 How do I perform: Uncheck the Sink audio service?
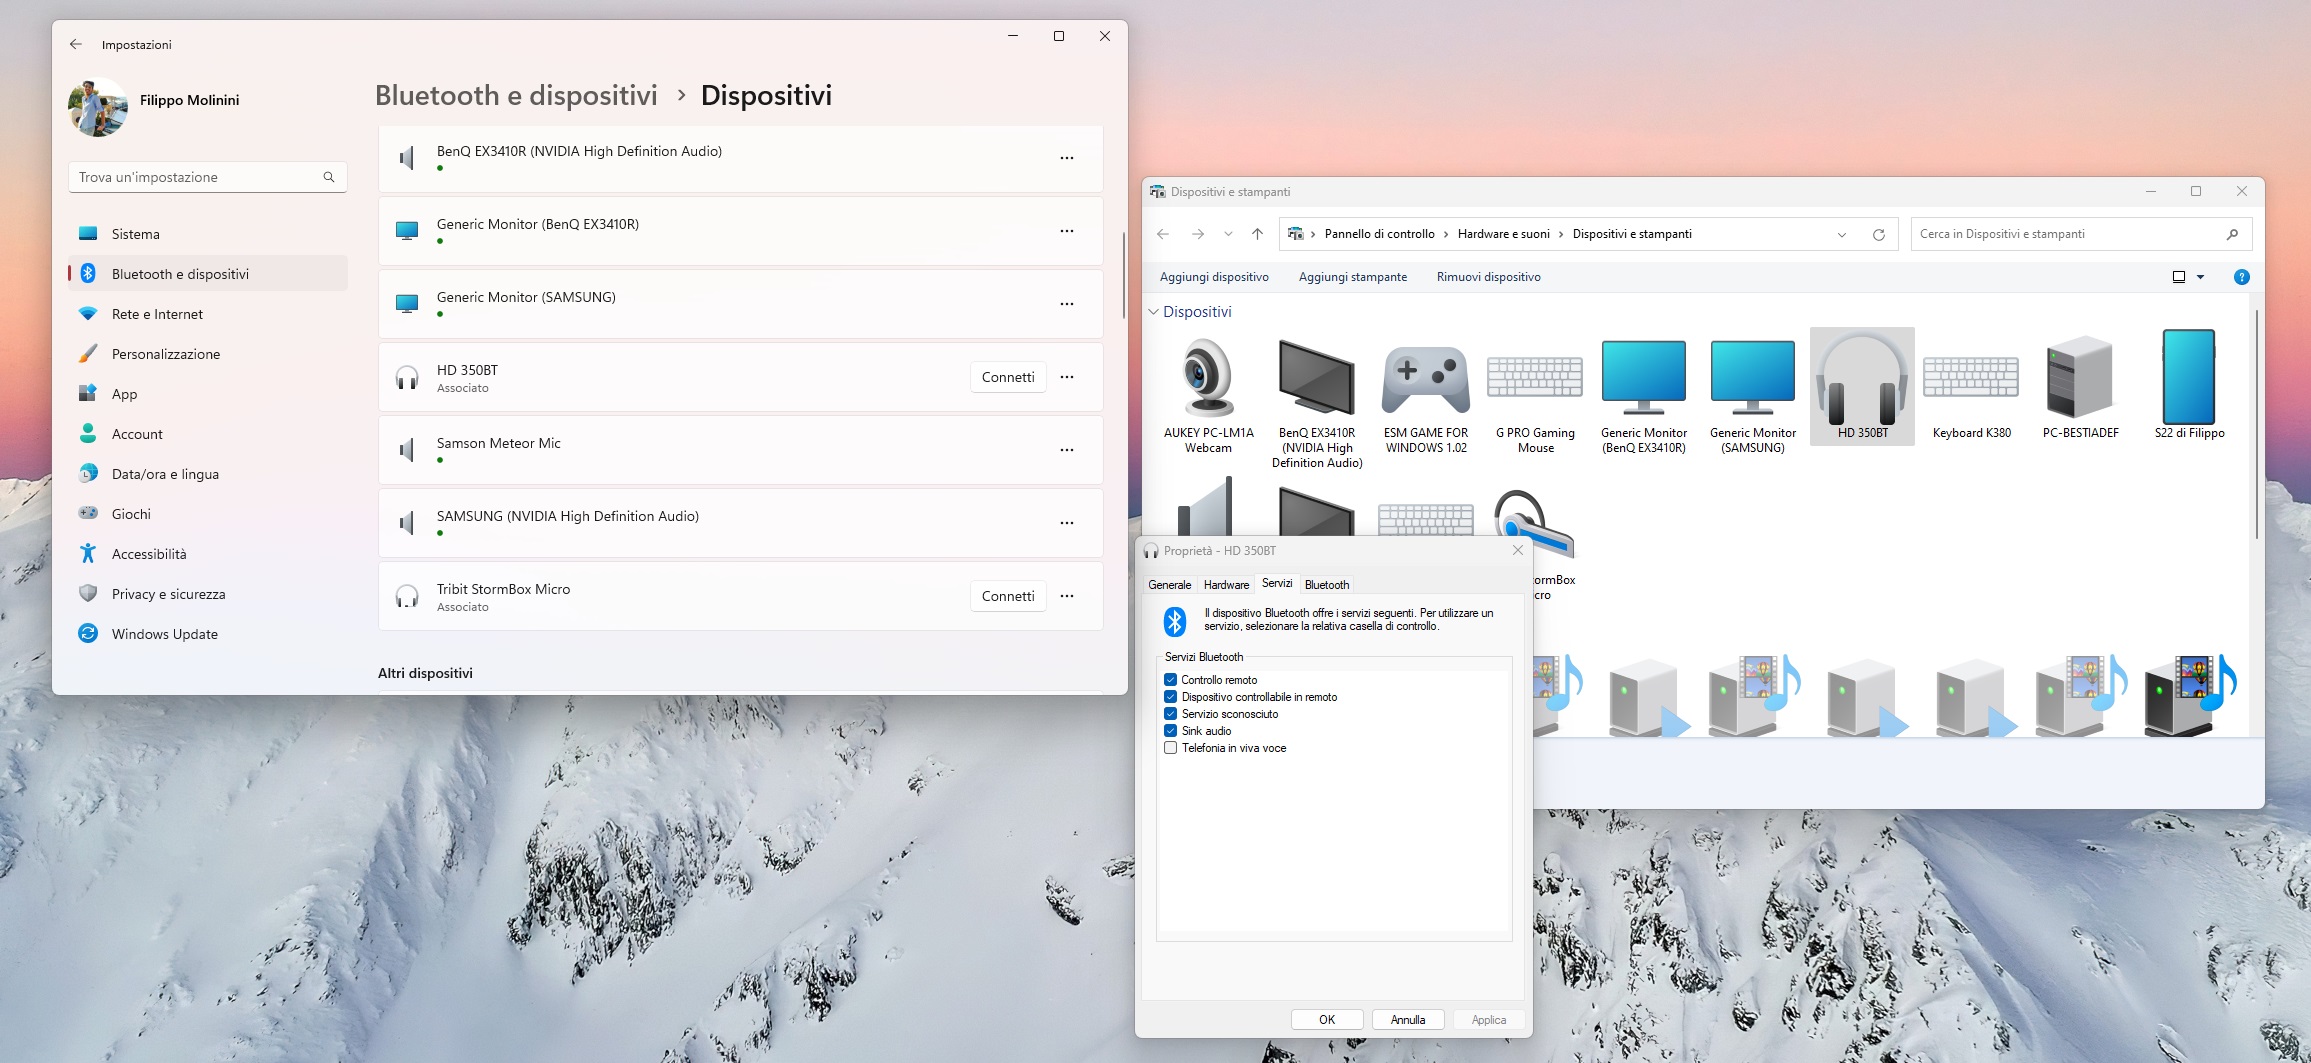(x=1170, y=731)
